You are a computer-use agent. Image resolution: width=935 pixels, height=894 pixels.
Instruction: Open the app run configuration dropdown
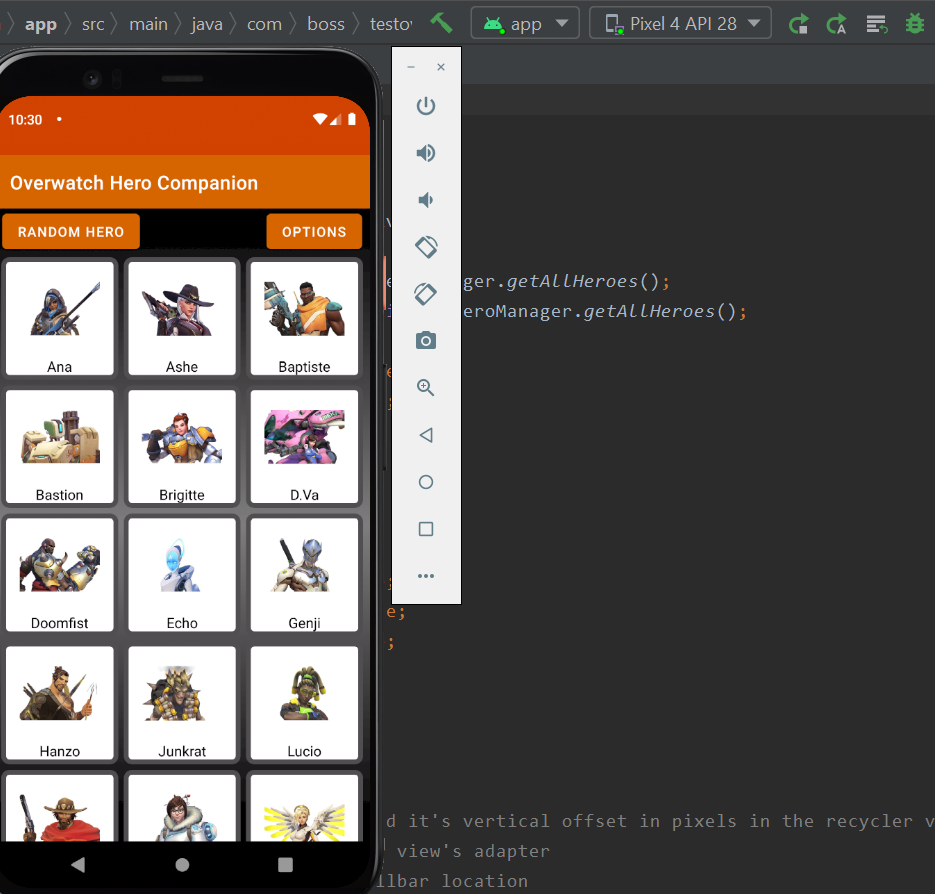tap(525, 23)
